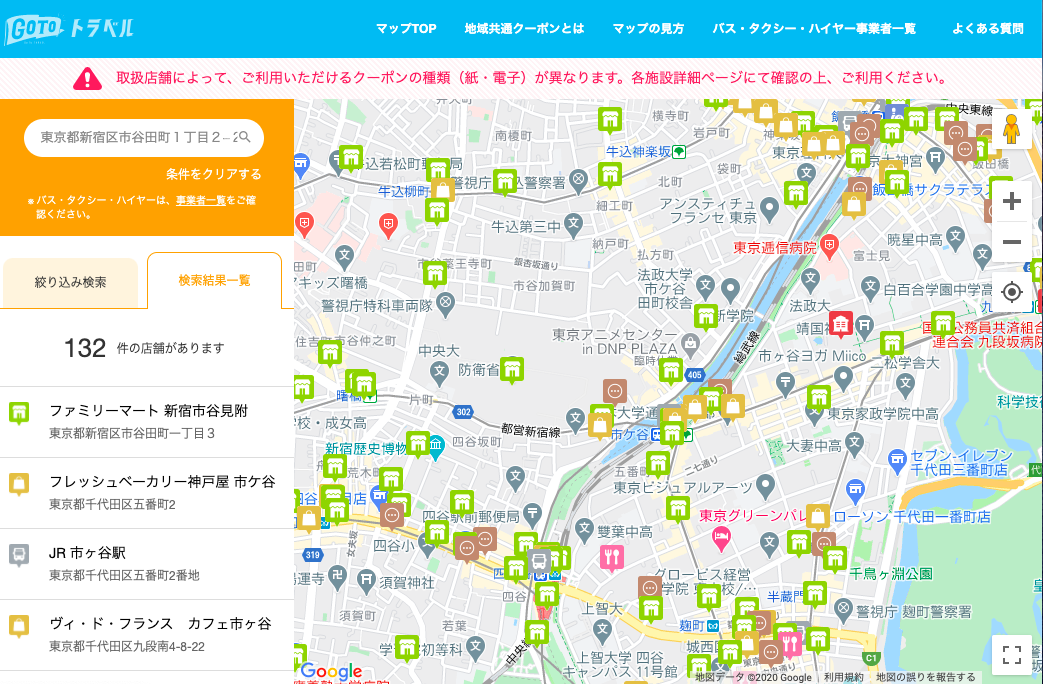Click green store icon beside ファミリーマート 新宿市谷見附
The image size is (1043, 684).
pyautogui.click(x=19, y=413)
